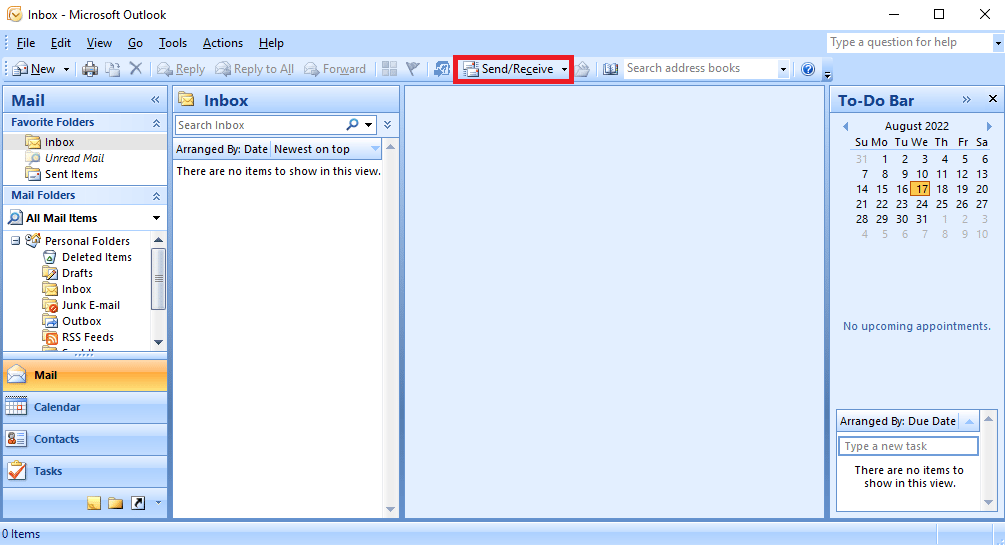Select Personal Folders in tree
The image size is (1005, 545).
[x=87, y=241]
